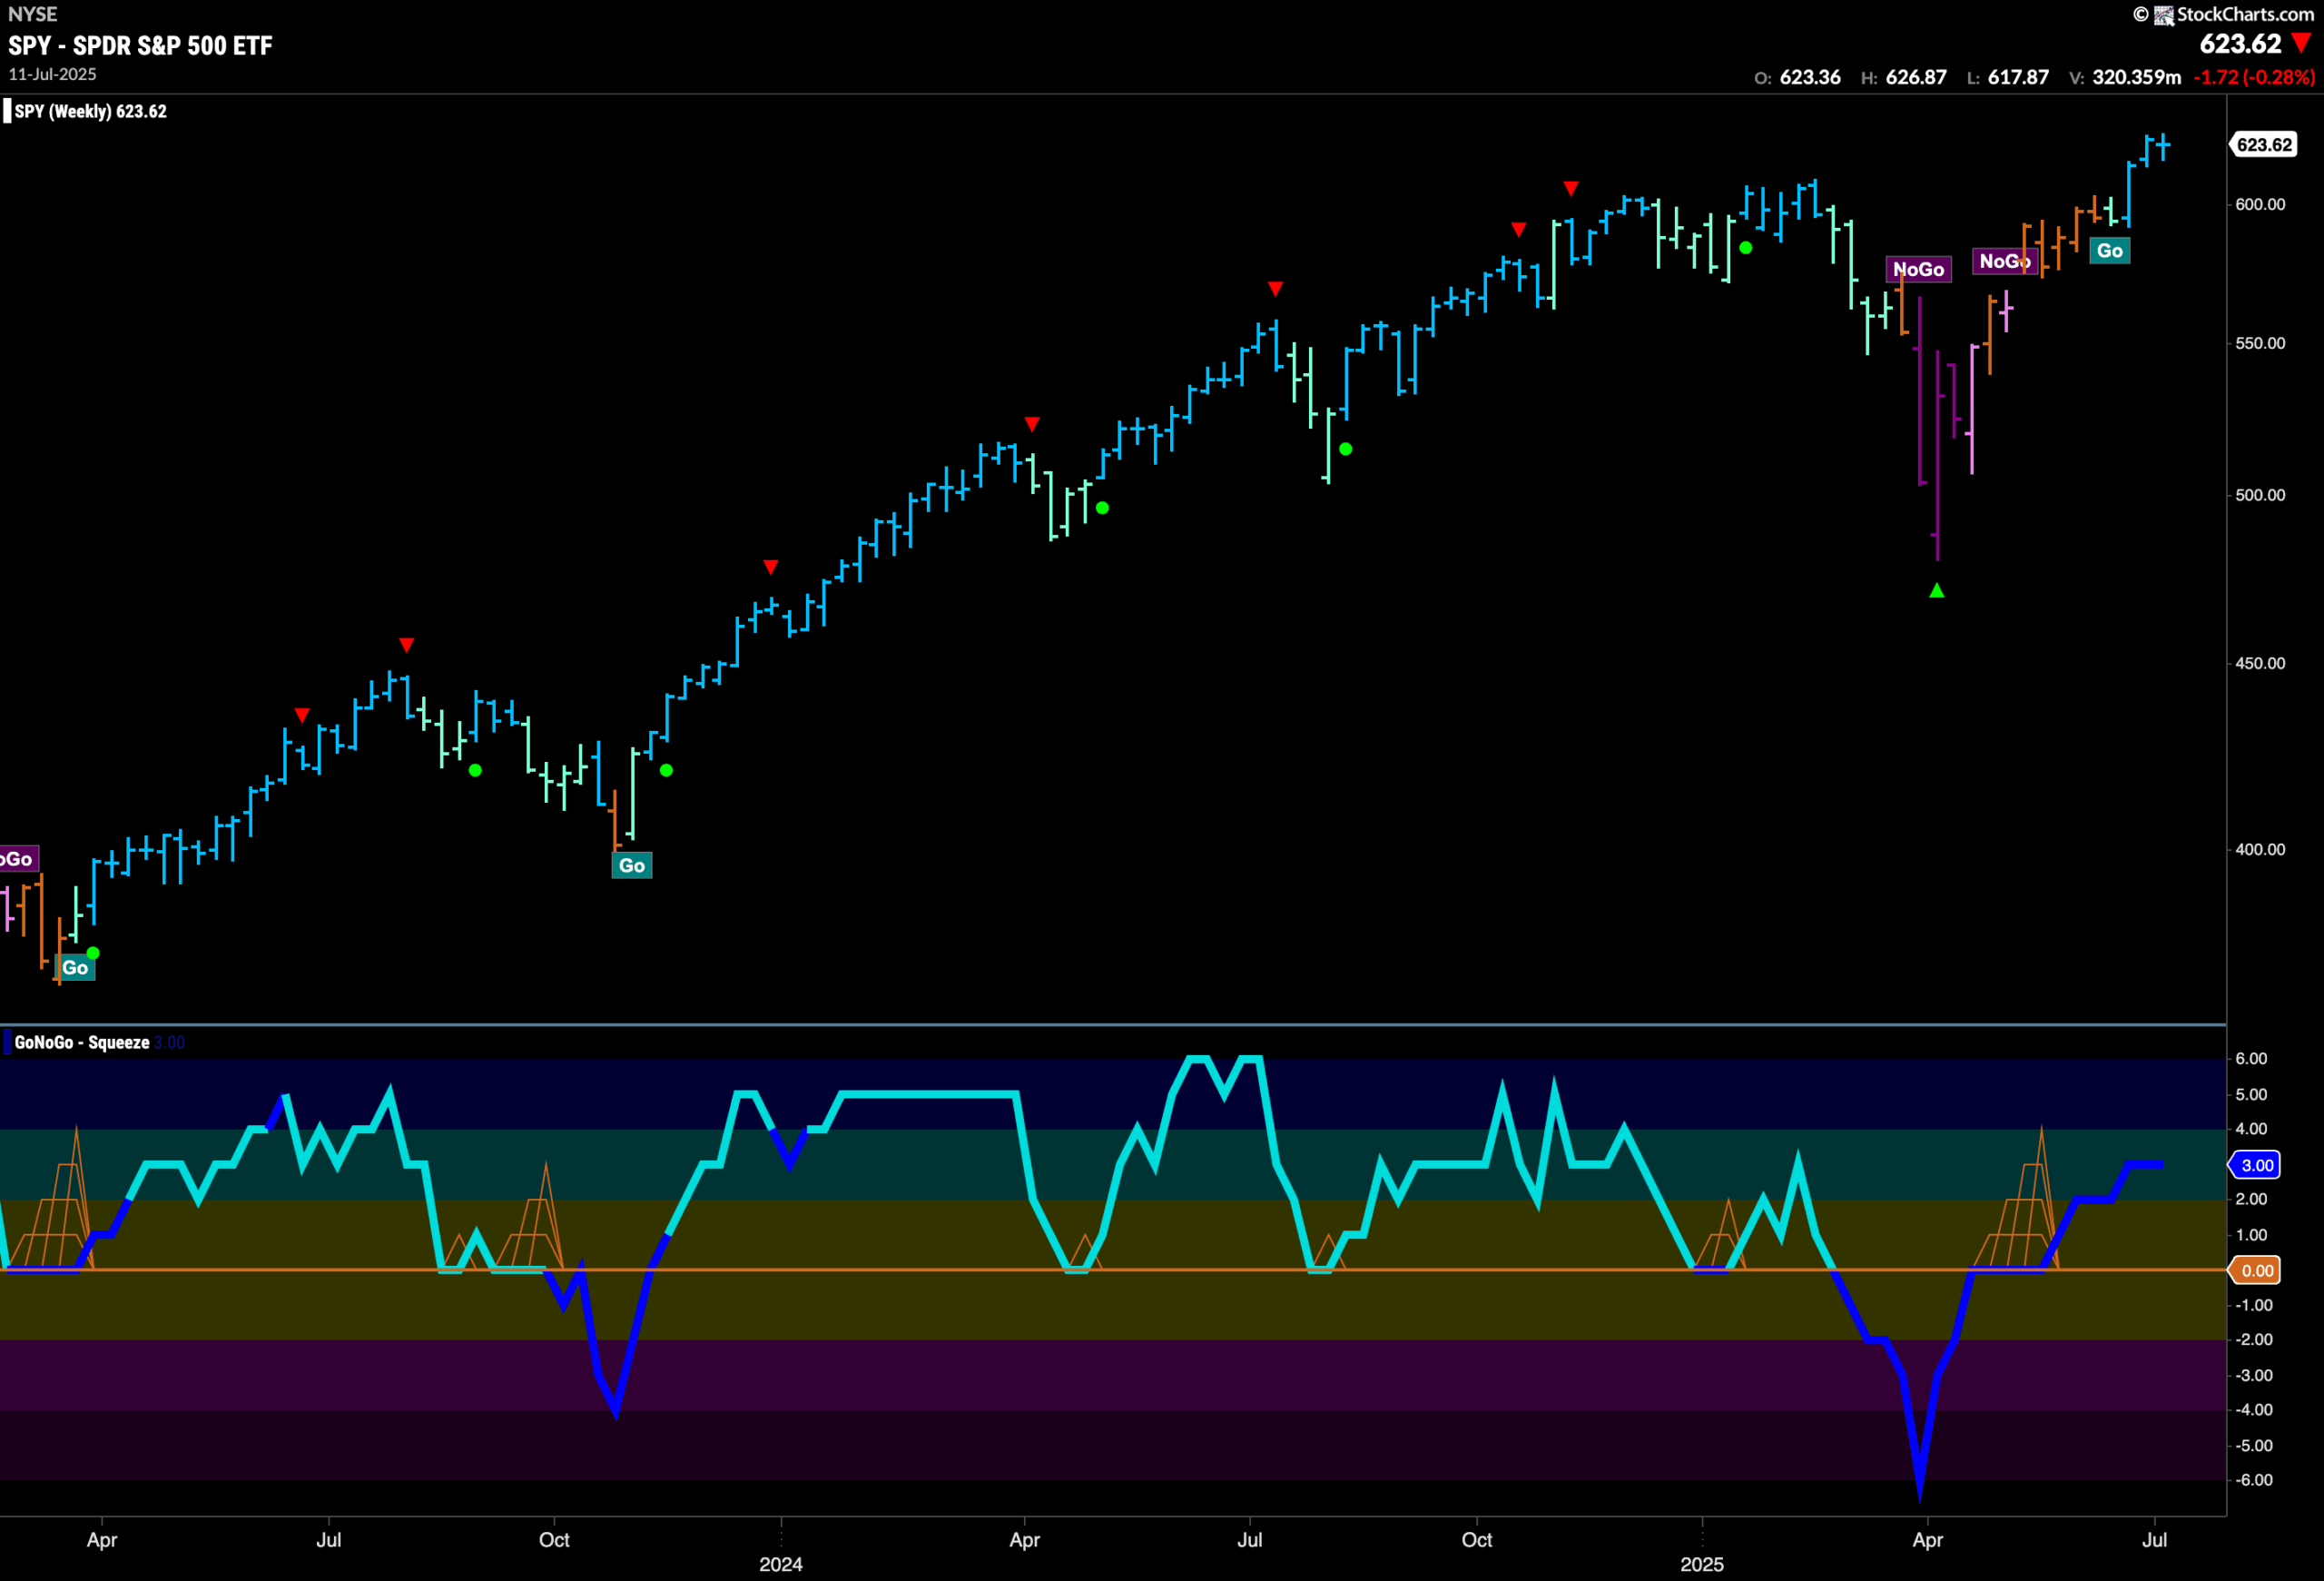This screenshot has height=1581, width=2324.
Task: Click the red countertrend arrow above the July 2023 high
Action: [x=406, y=645]
